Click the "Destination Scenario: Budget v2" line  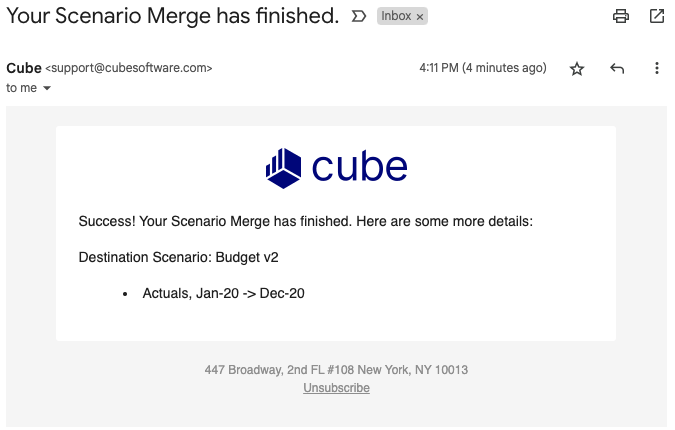(178, 257)
